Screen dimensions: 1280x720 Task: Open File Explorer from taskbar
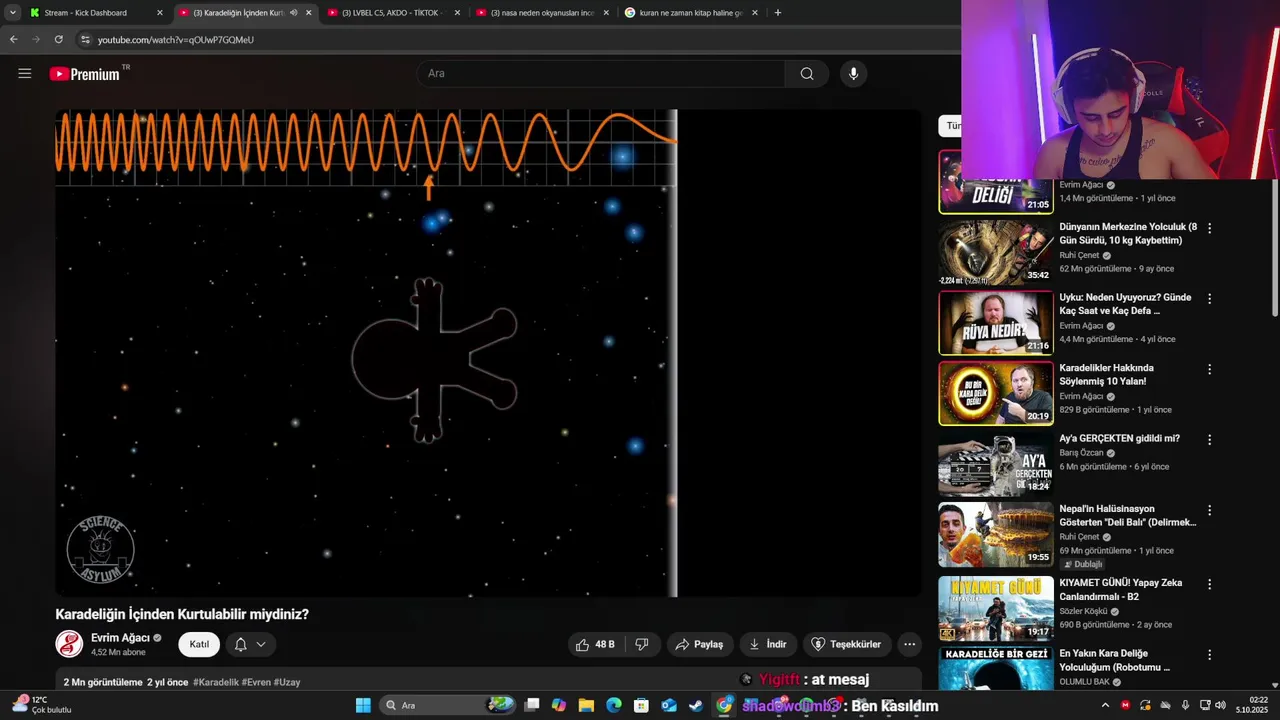586,705
